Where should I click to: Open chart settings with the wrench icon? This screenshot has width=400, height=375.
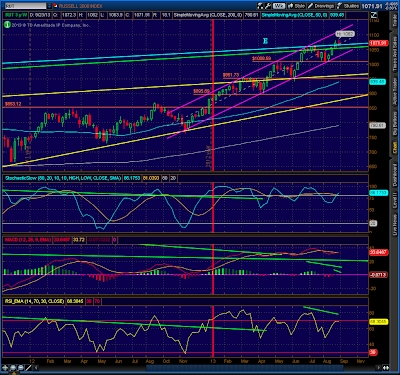(x=268, y=6)
